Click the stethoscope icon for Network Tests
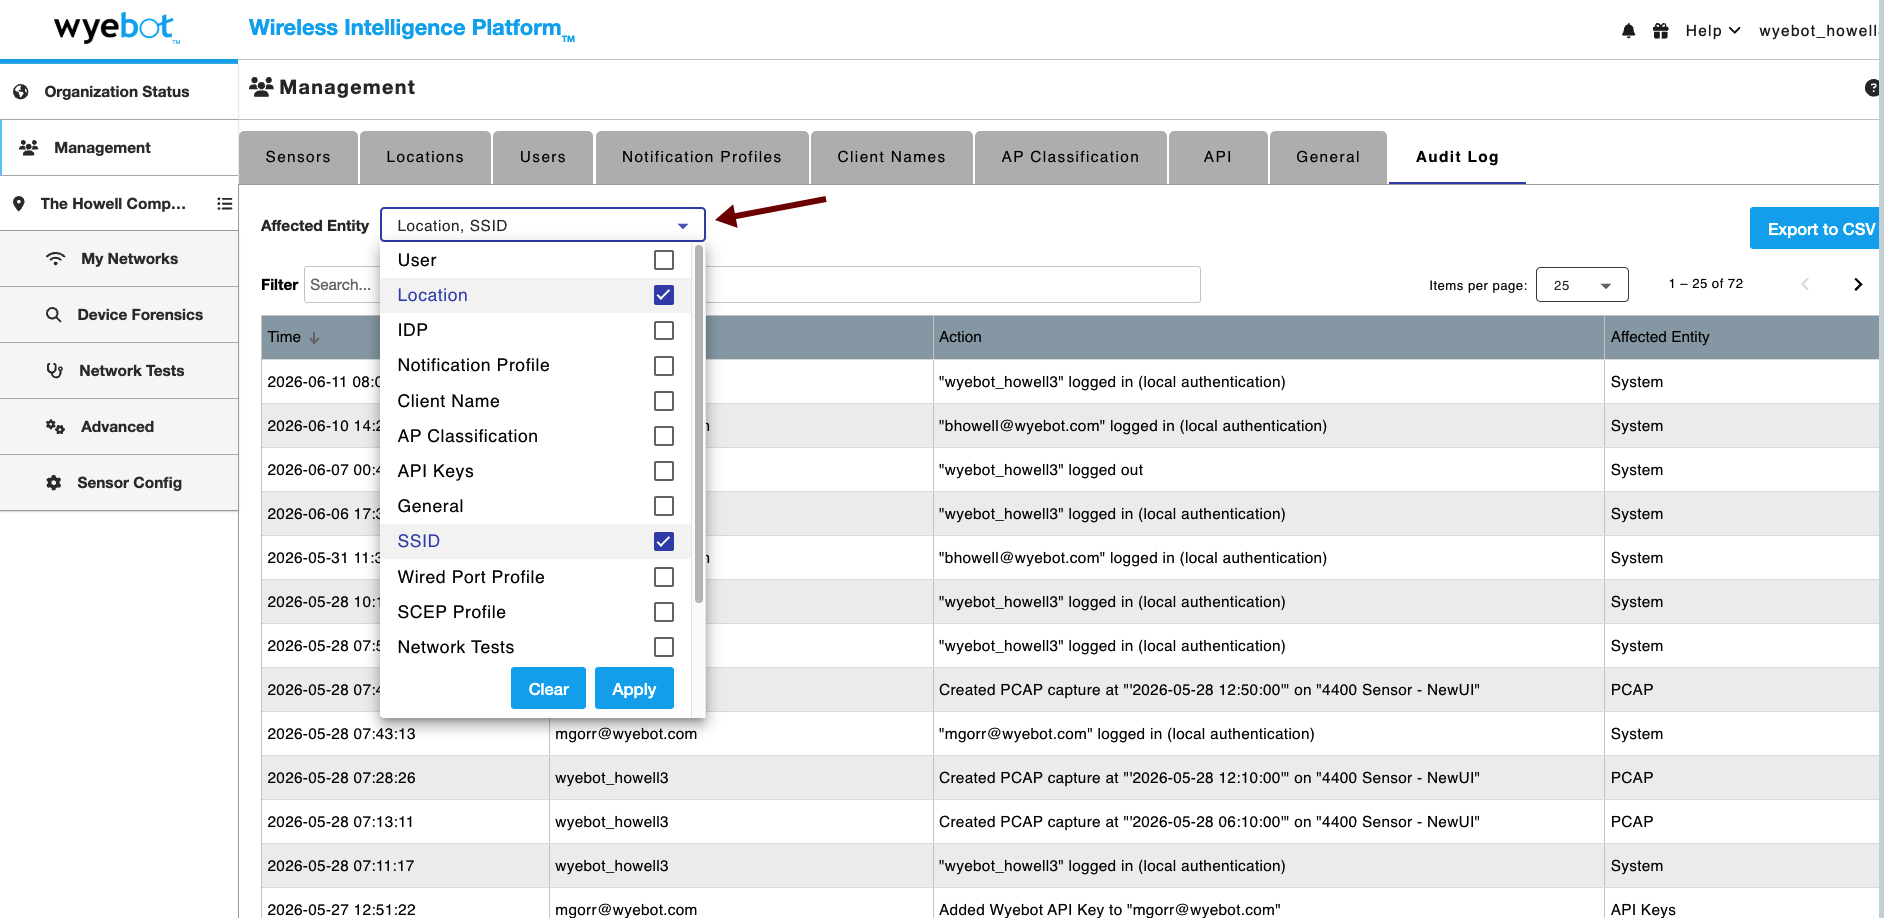Image resolution: width=1884 pixels, height=918 pixels. pyautogui.click(x=55, y=370)
